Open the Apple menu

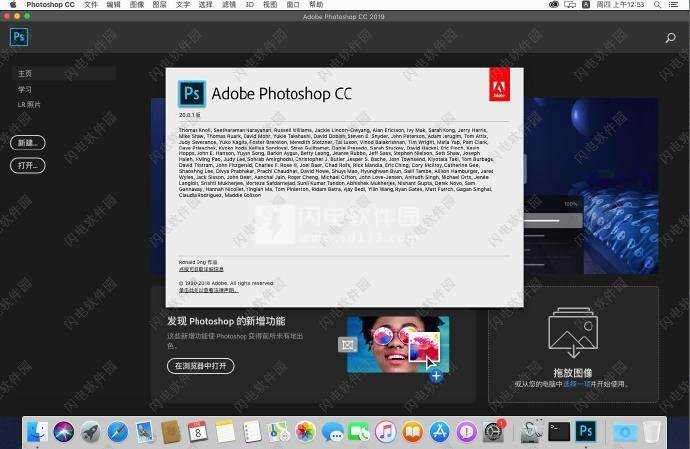(x=13, y=4)
